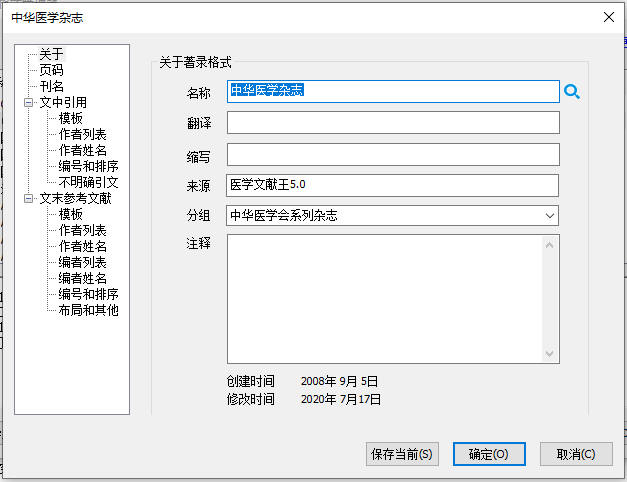This screenshot has height=482, width=627.
Task: Click the 注释 scrollbar up arrow
Action: (x=550, y=243)
